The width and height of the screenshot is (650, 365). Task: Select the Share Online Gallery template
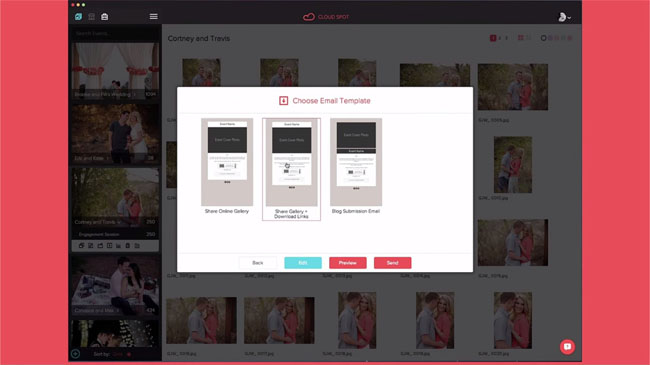coord(227,166)
